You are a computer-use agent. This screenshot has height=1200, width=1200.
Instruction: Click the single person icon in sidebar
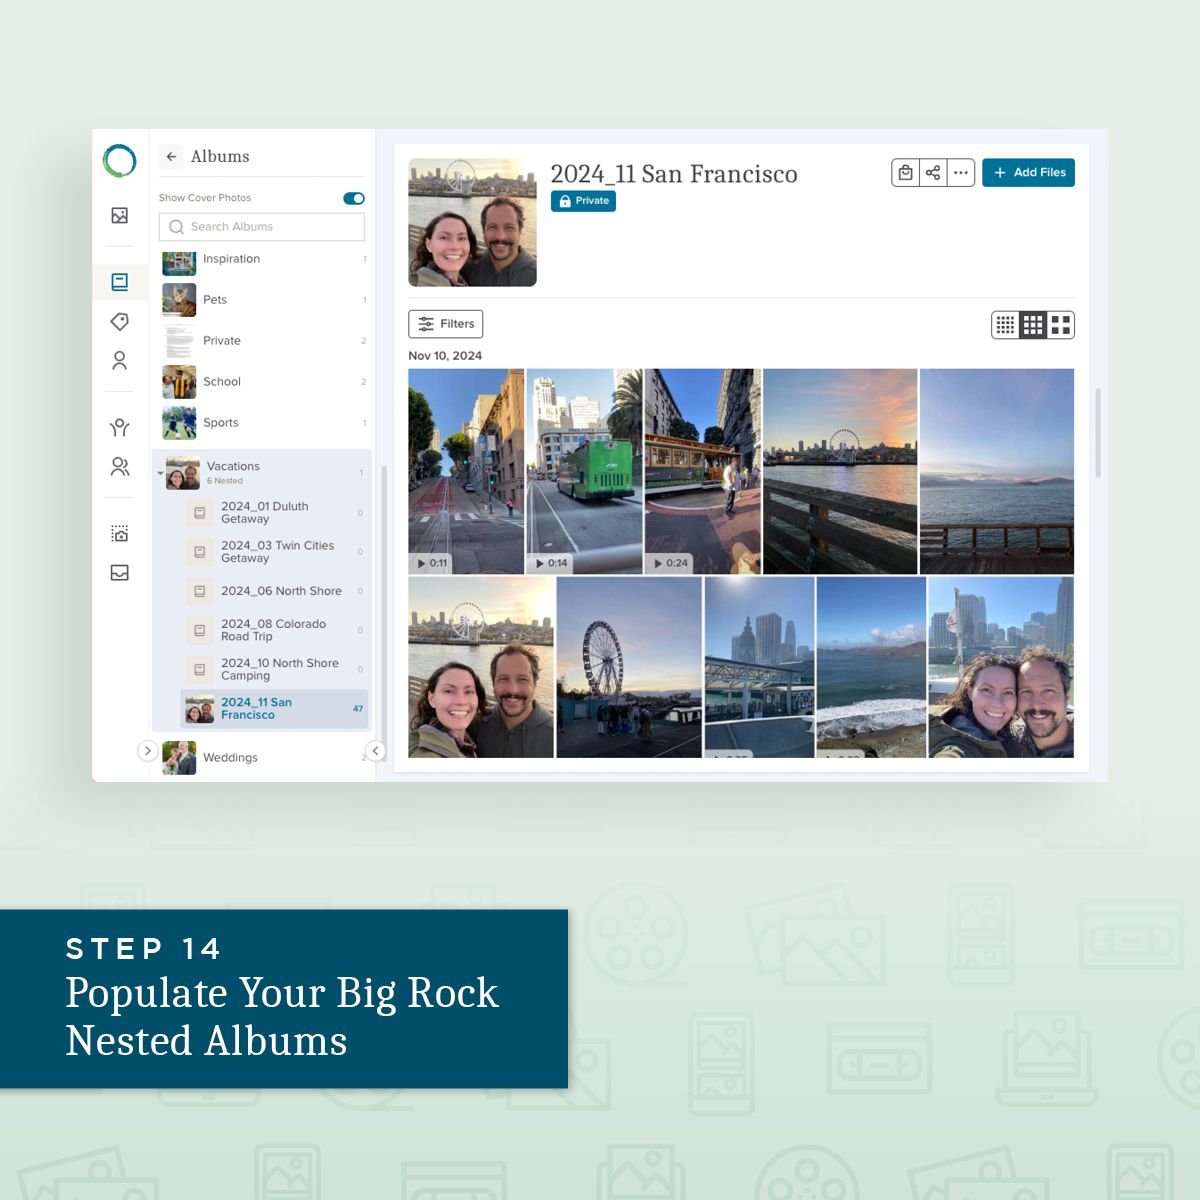click(x=120, y=360)
